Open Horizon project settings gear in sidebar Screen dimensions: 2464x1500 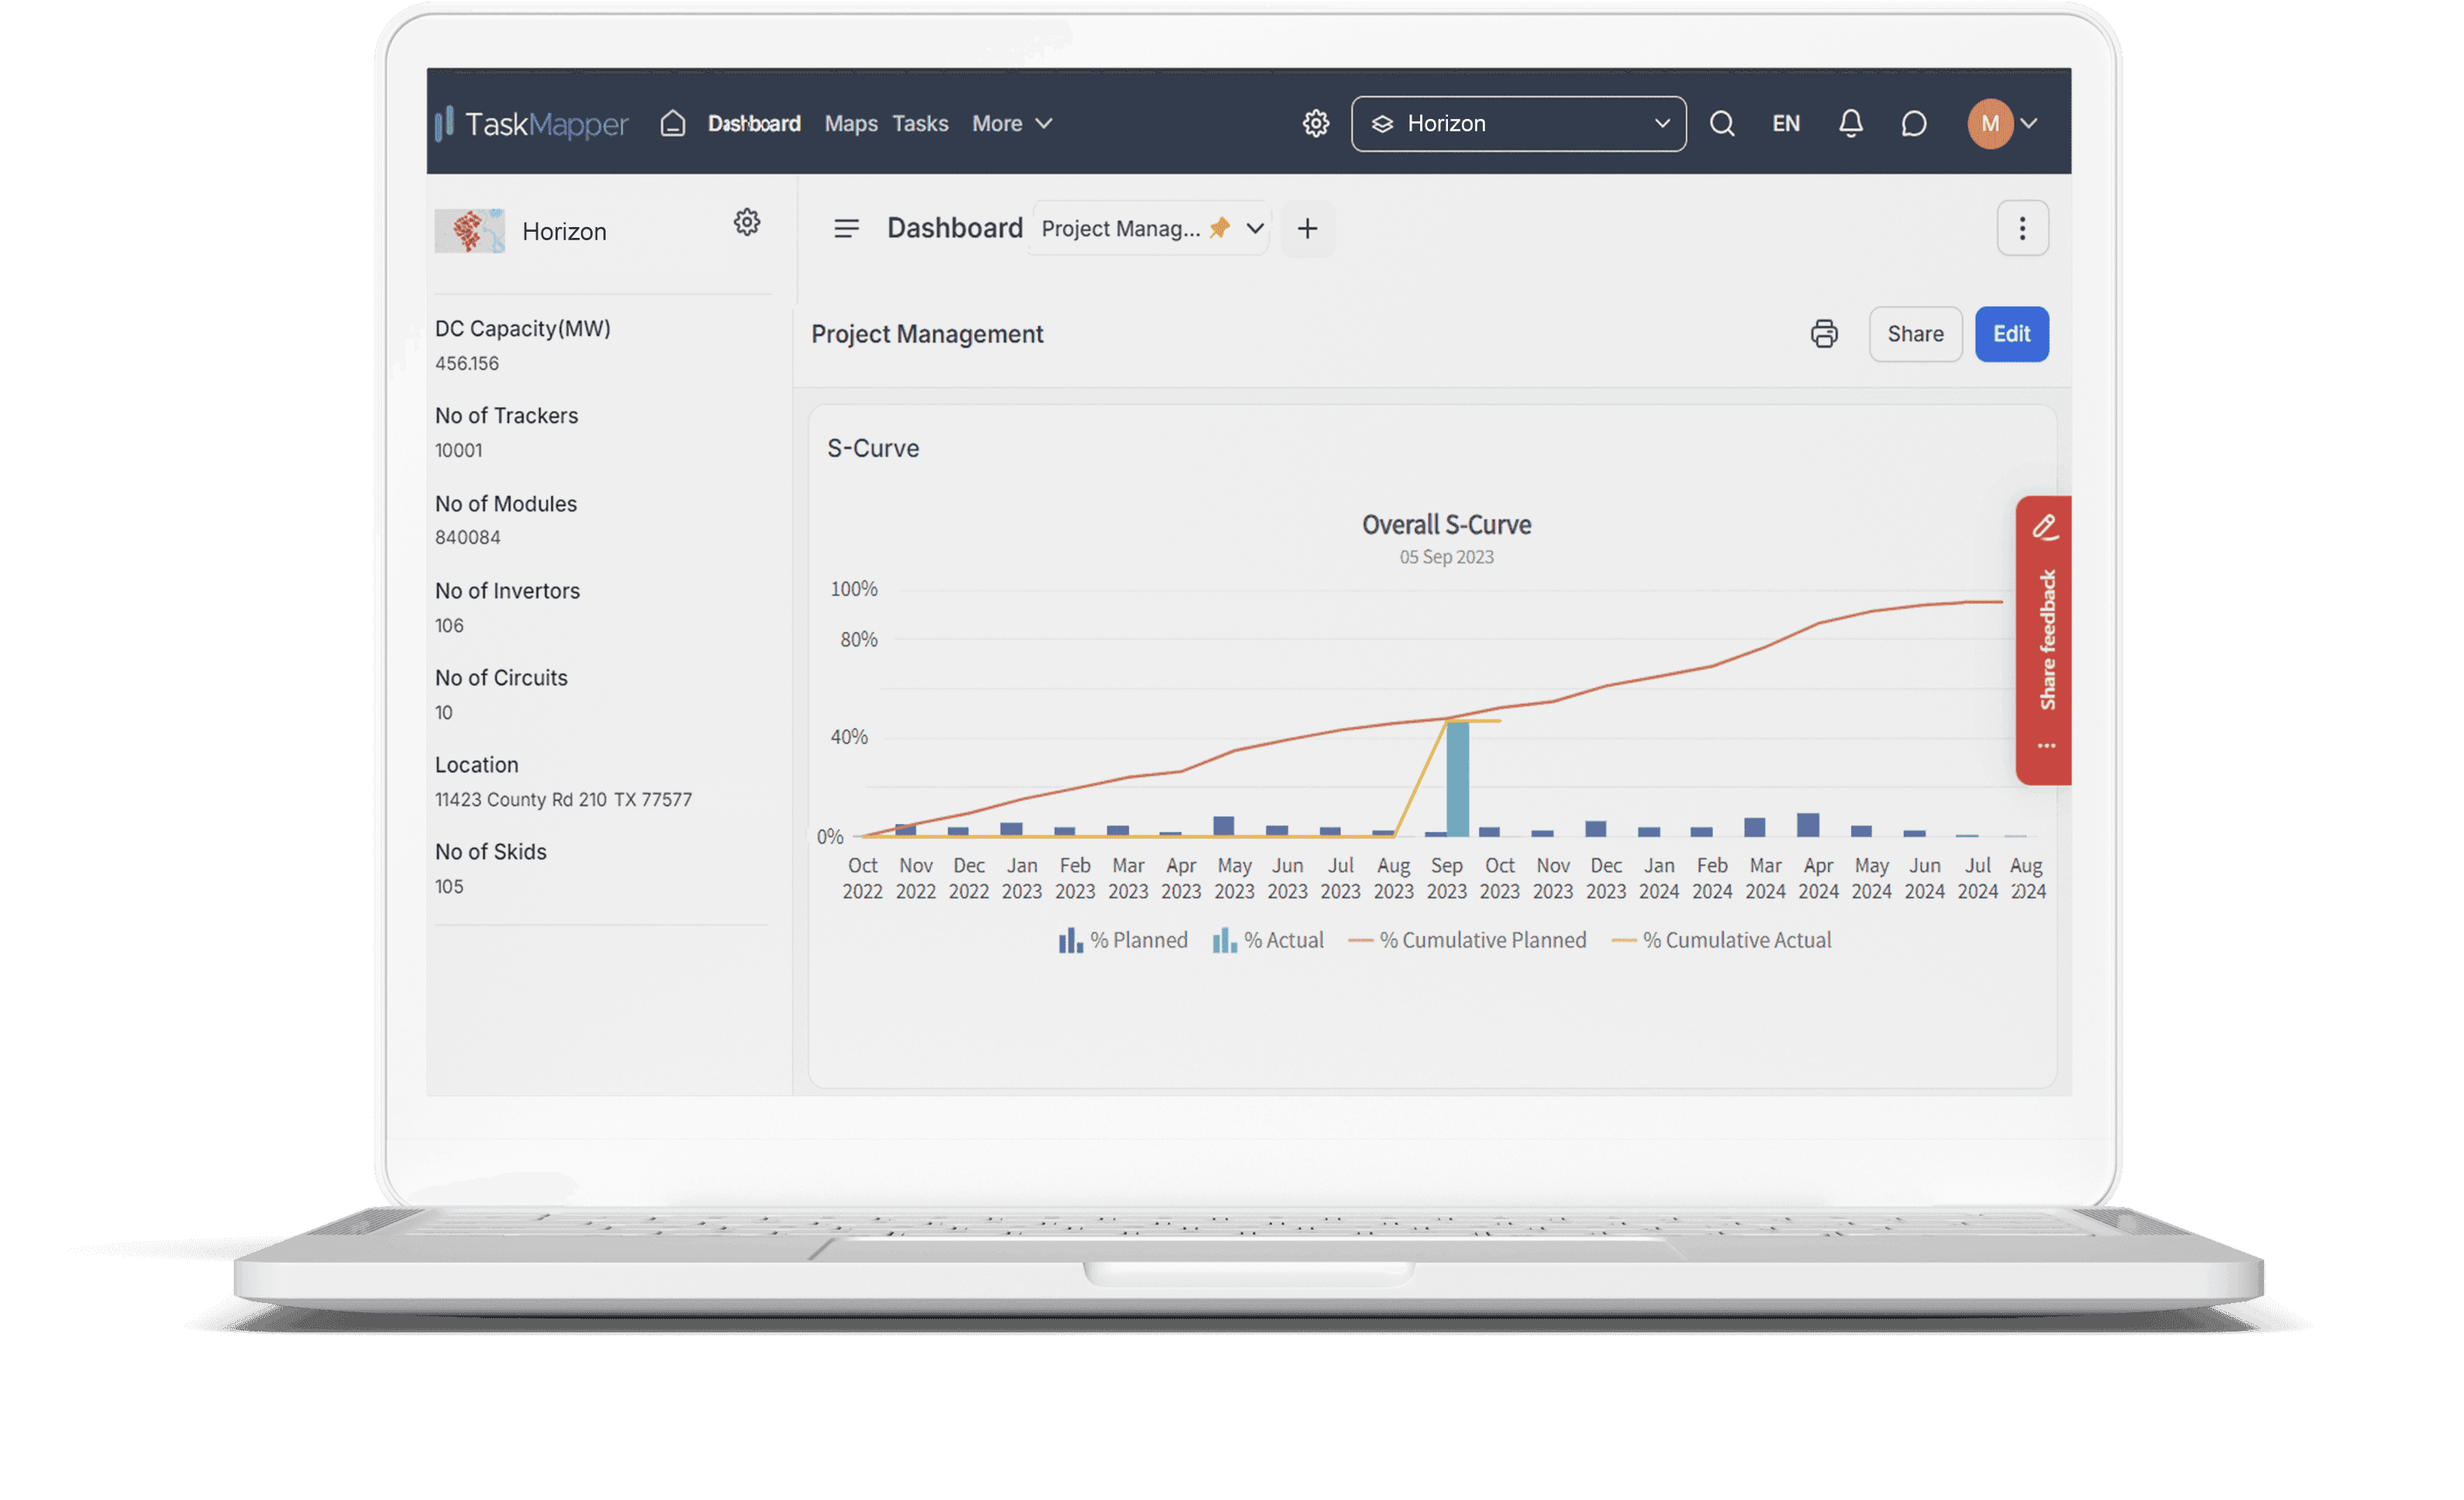click(747, 222)
